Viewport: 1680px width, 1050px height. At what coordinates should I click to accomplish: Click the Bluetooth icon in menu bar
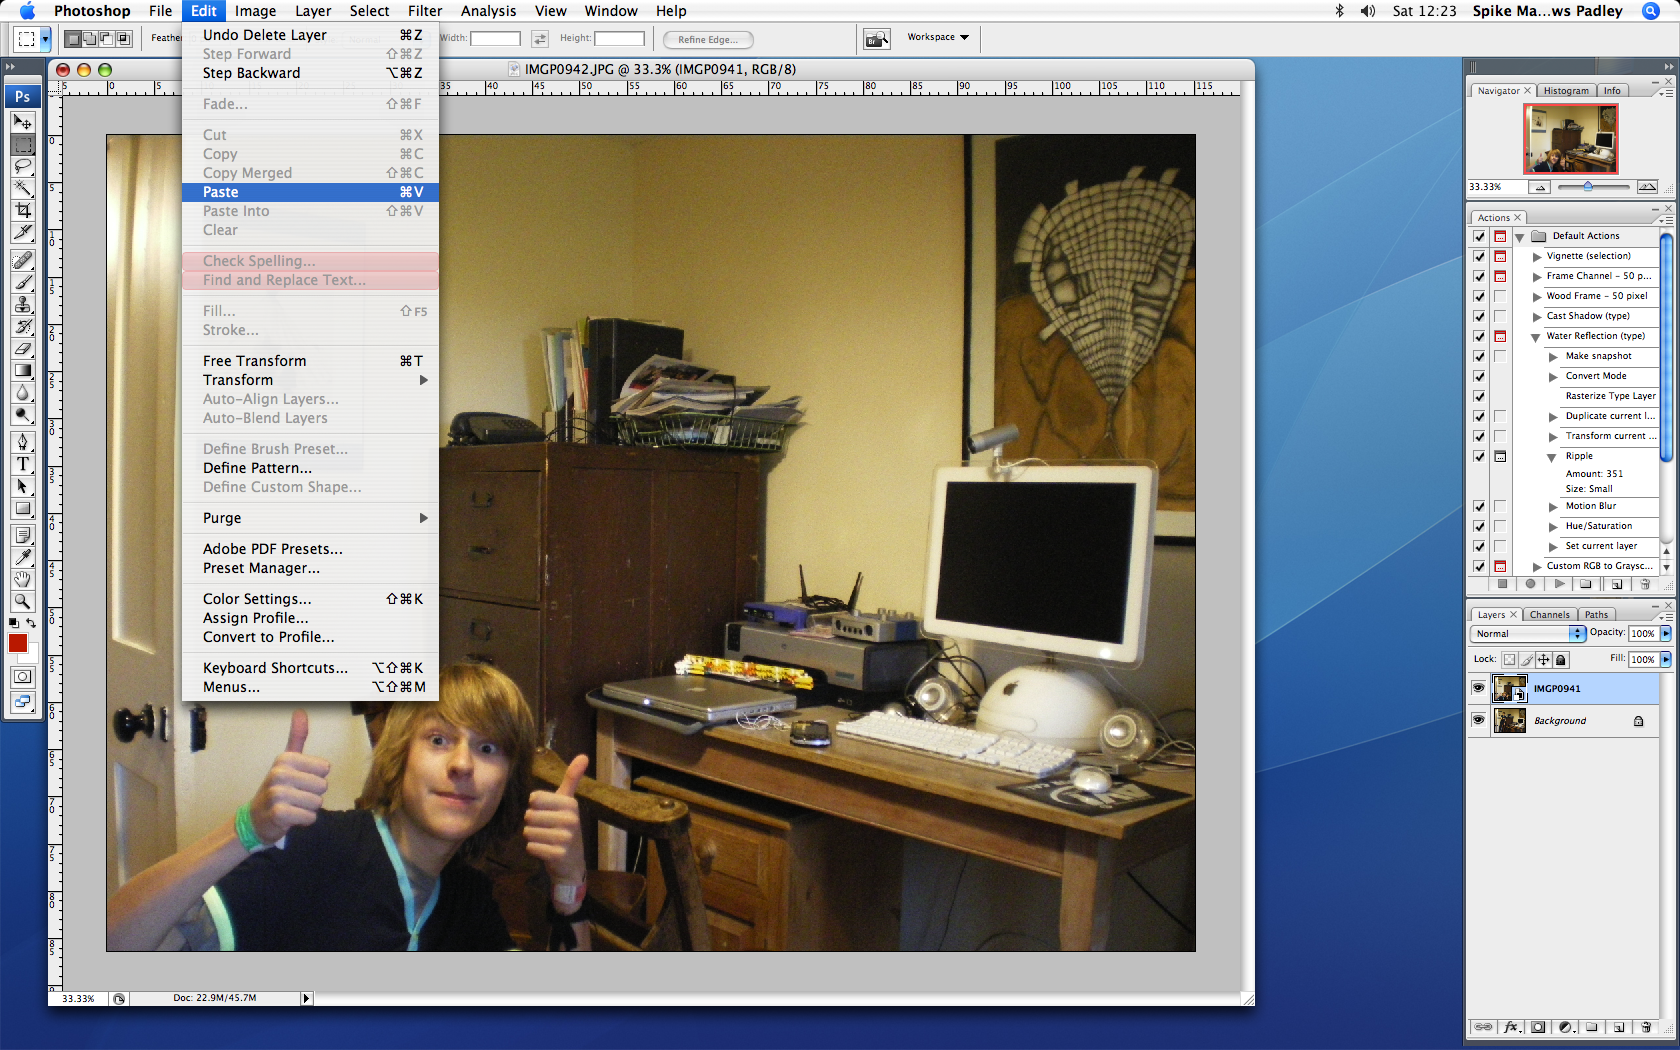pyautogui.click(x=1340, y=11)
